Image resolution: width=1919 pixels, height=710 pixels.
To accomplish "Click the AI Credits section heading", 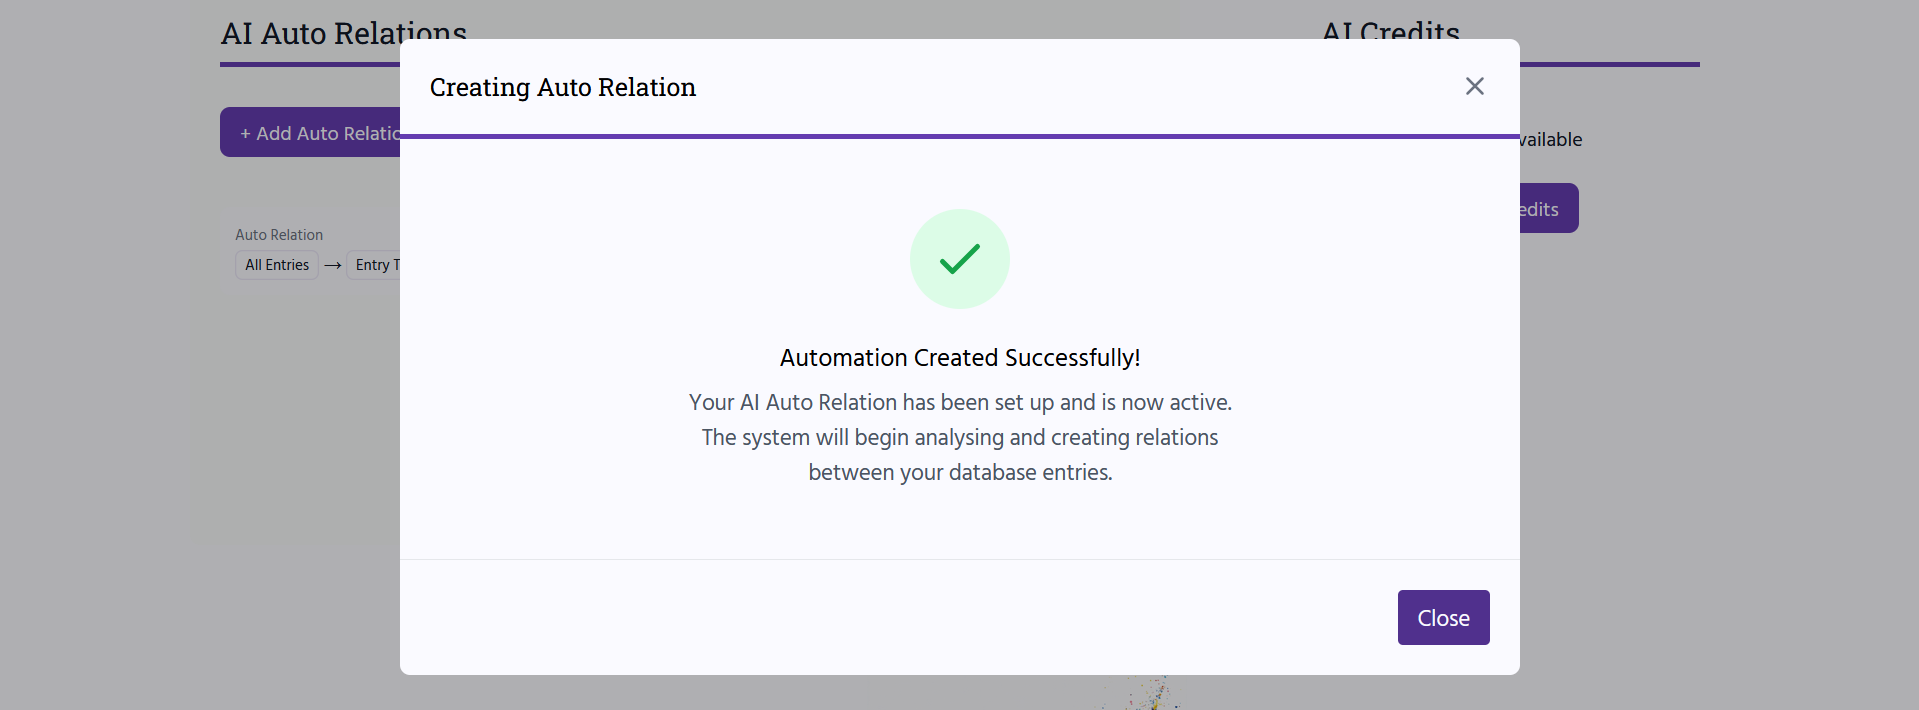I will point(1391,31).
